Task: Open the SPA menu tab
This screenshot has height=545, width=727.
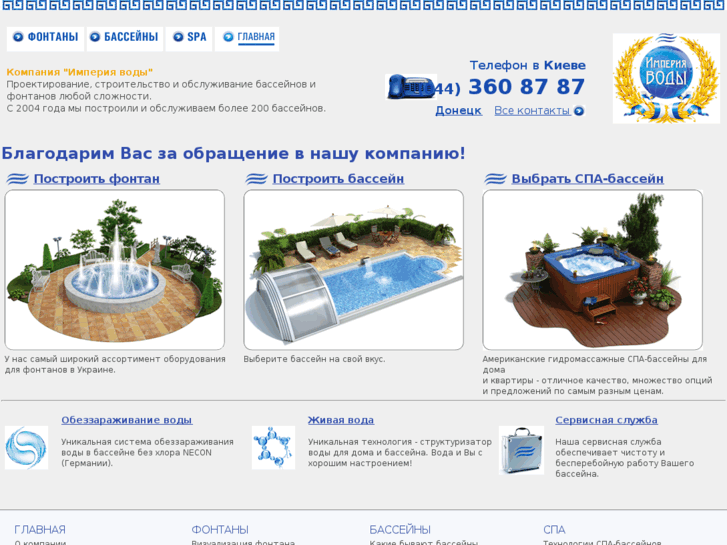Action: pyautogui.click(x=189, y=37)
